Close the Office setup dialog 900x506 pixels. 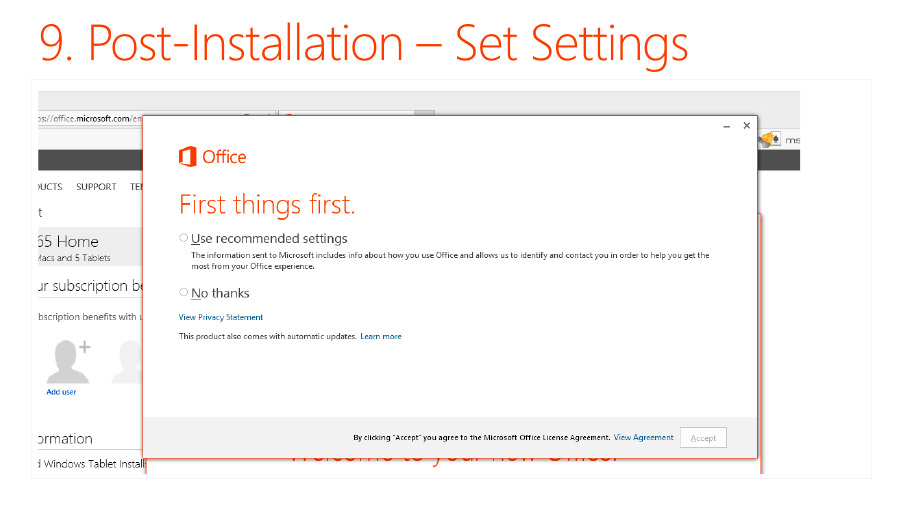pos(747,126)
